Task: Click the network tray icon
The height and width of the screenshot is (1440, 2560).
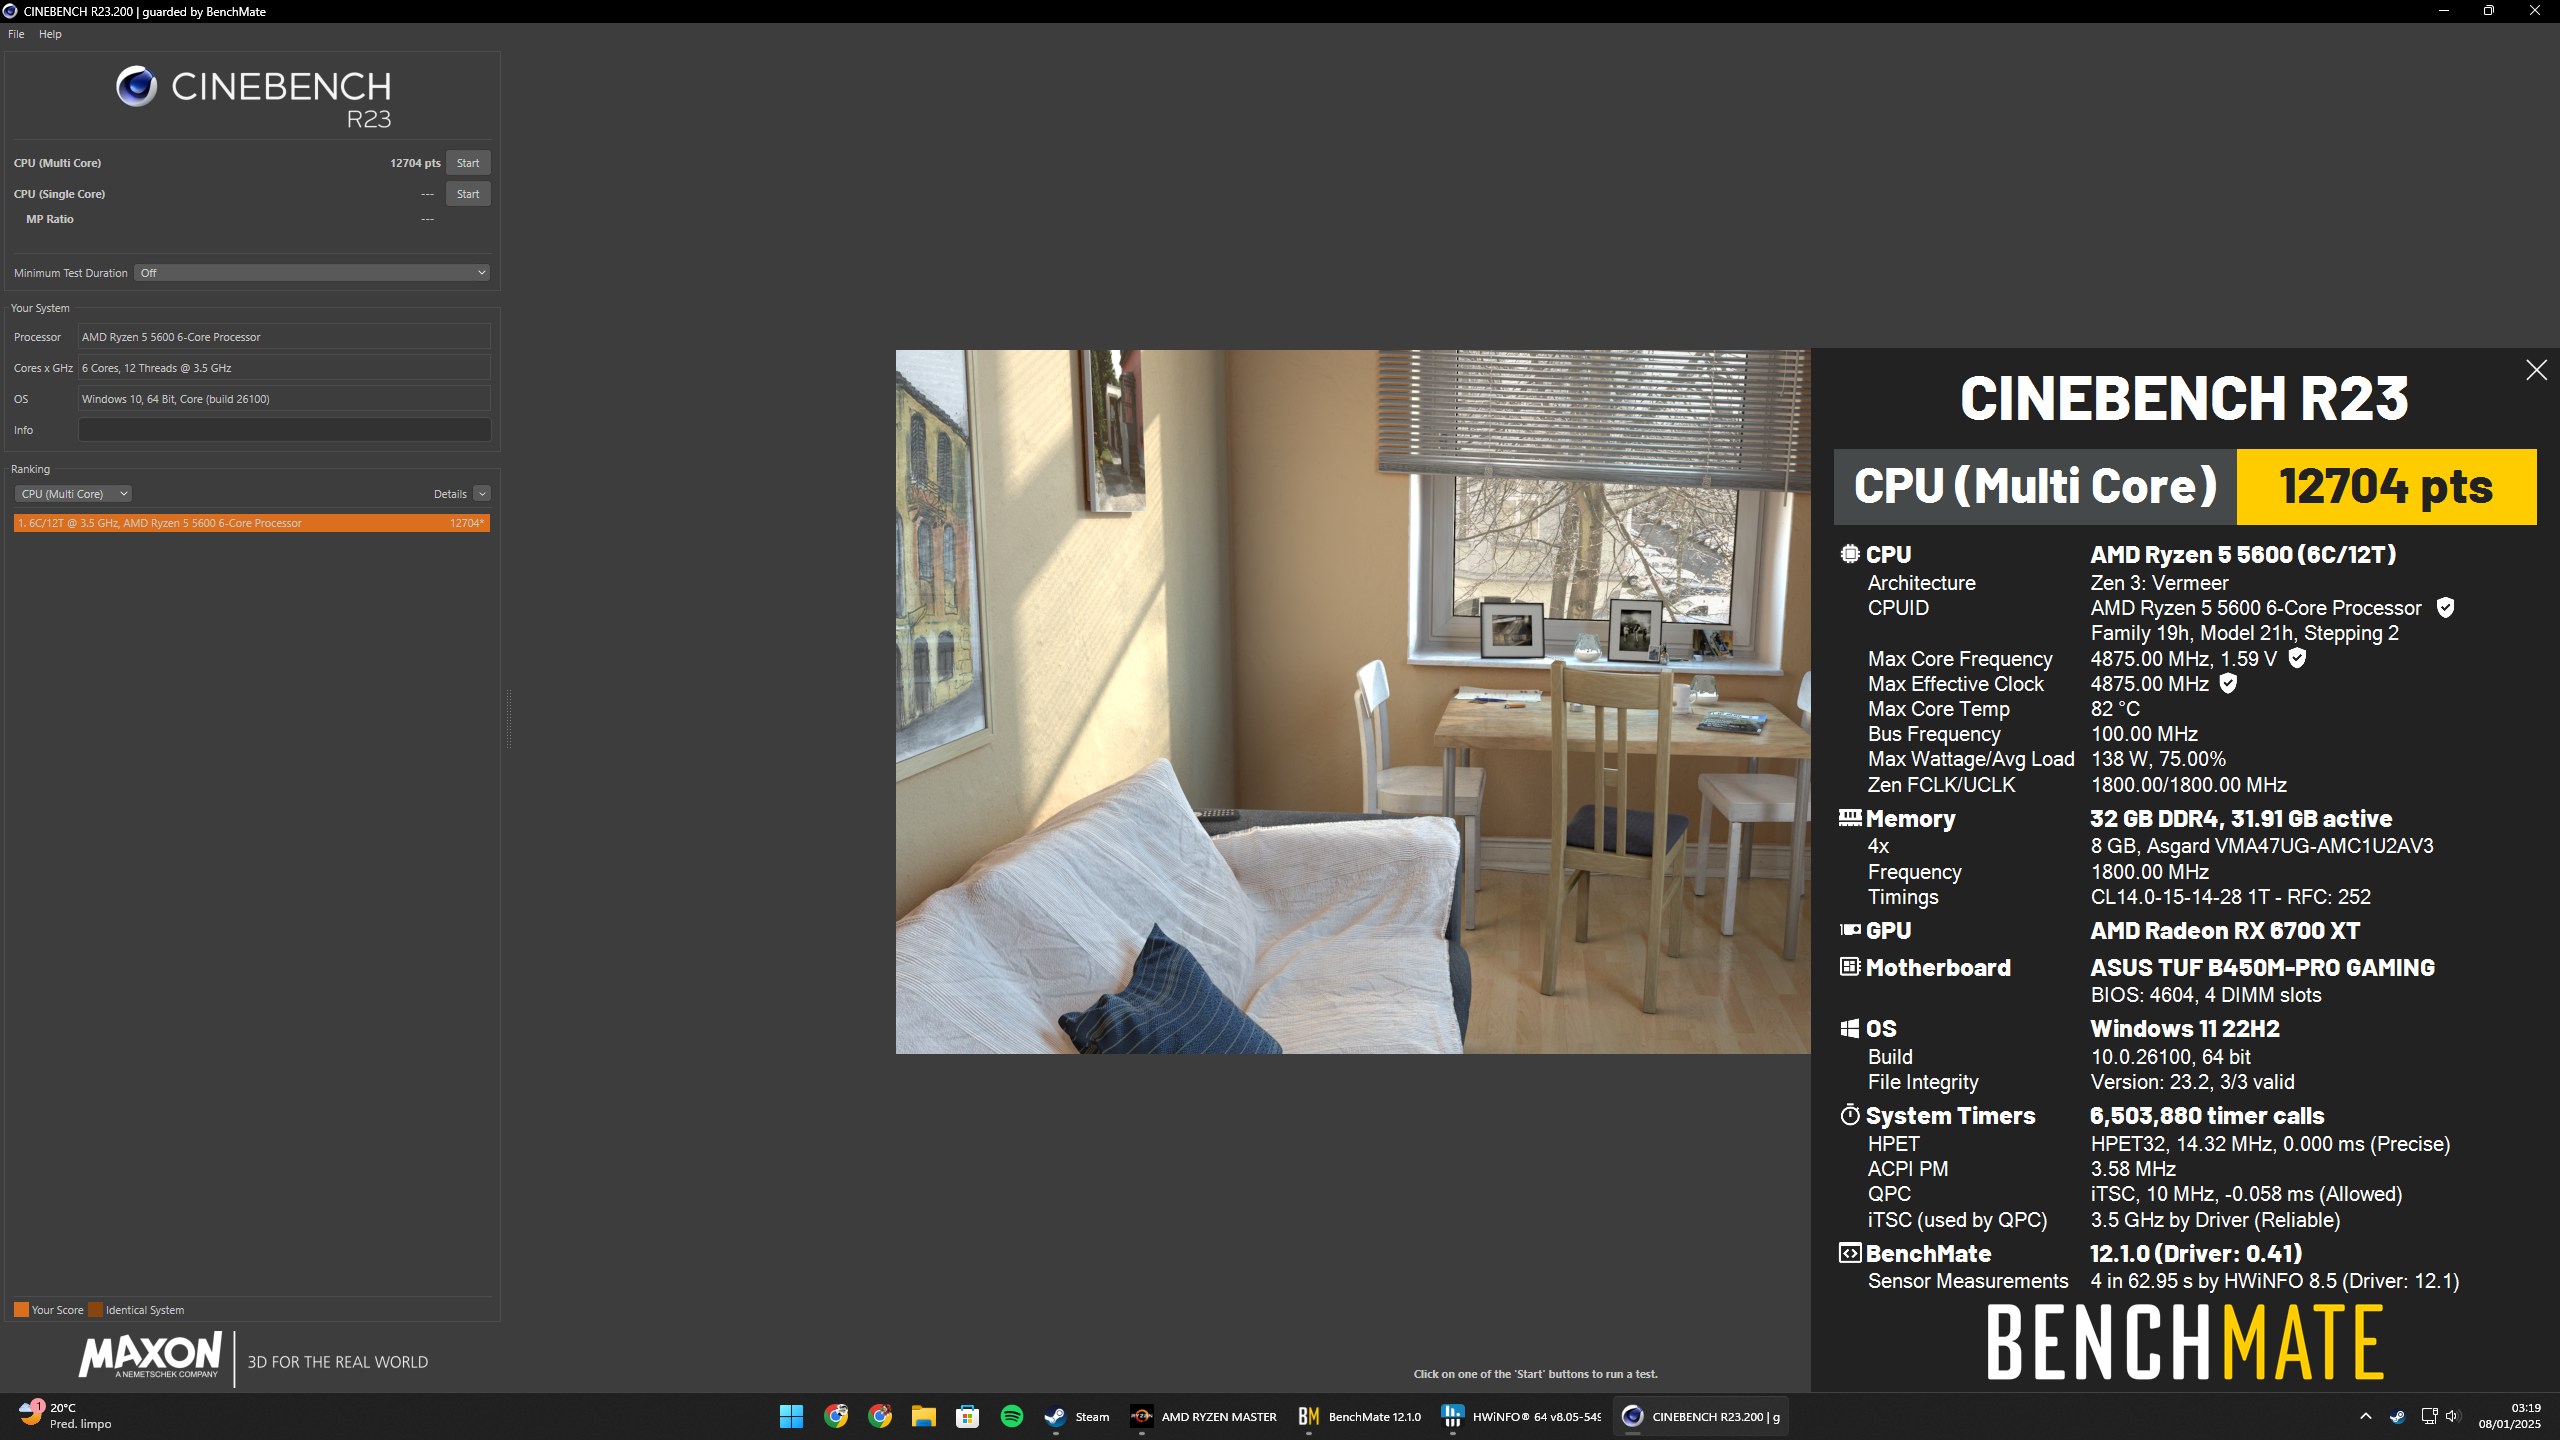Action: tap(2428, 1416)
